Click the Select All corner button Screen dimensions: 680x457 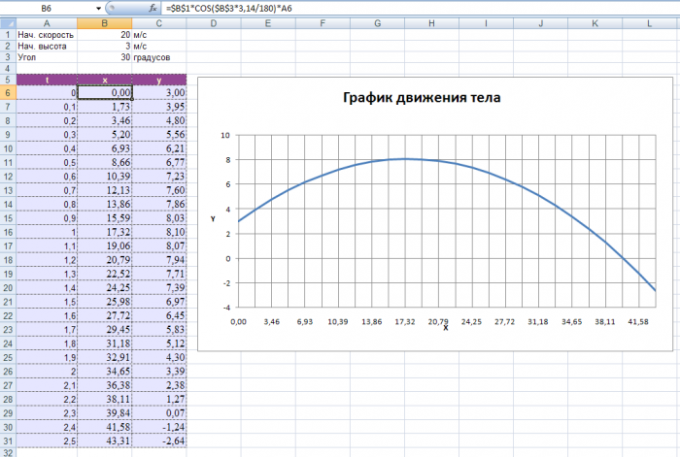point(7,22)
